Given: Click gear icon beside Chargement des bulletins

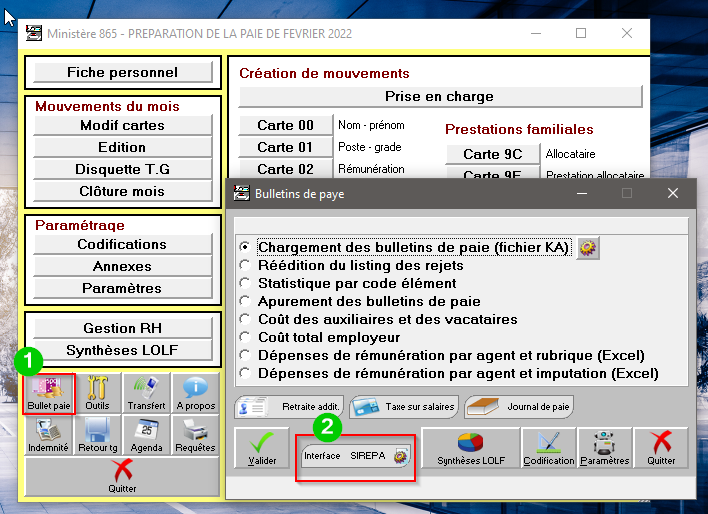Looking at the screenshot, I should click(588, 247).
